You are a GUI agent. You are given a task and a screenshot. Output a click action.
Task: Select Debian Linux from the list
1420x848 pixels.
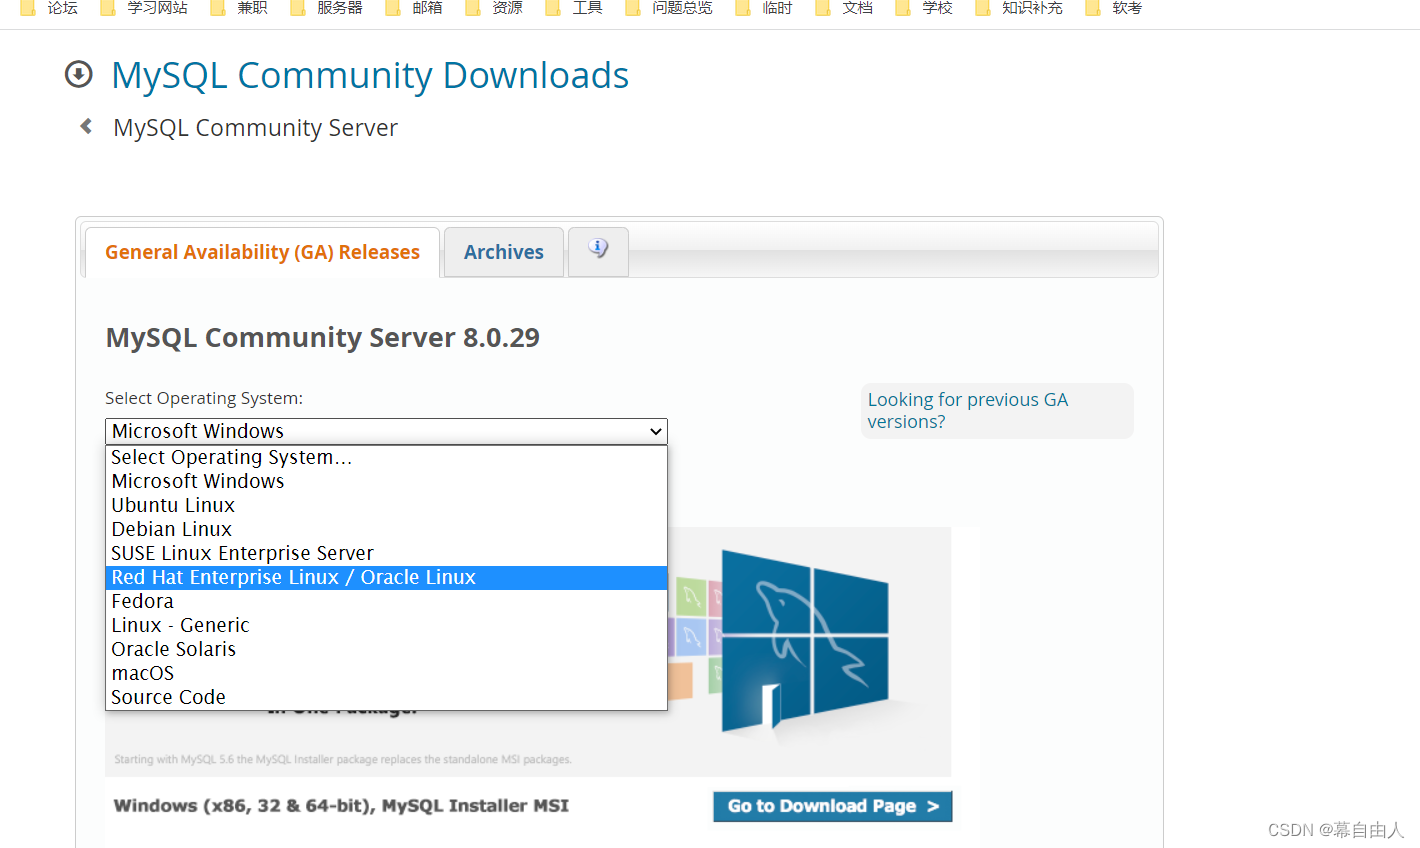click(x=386, y=529)
